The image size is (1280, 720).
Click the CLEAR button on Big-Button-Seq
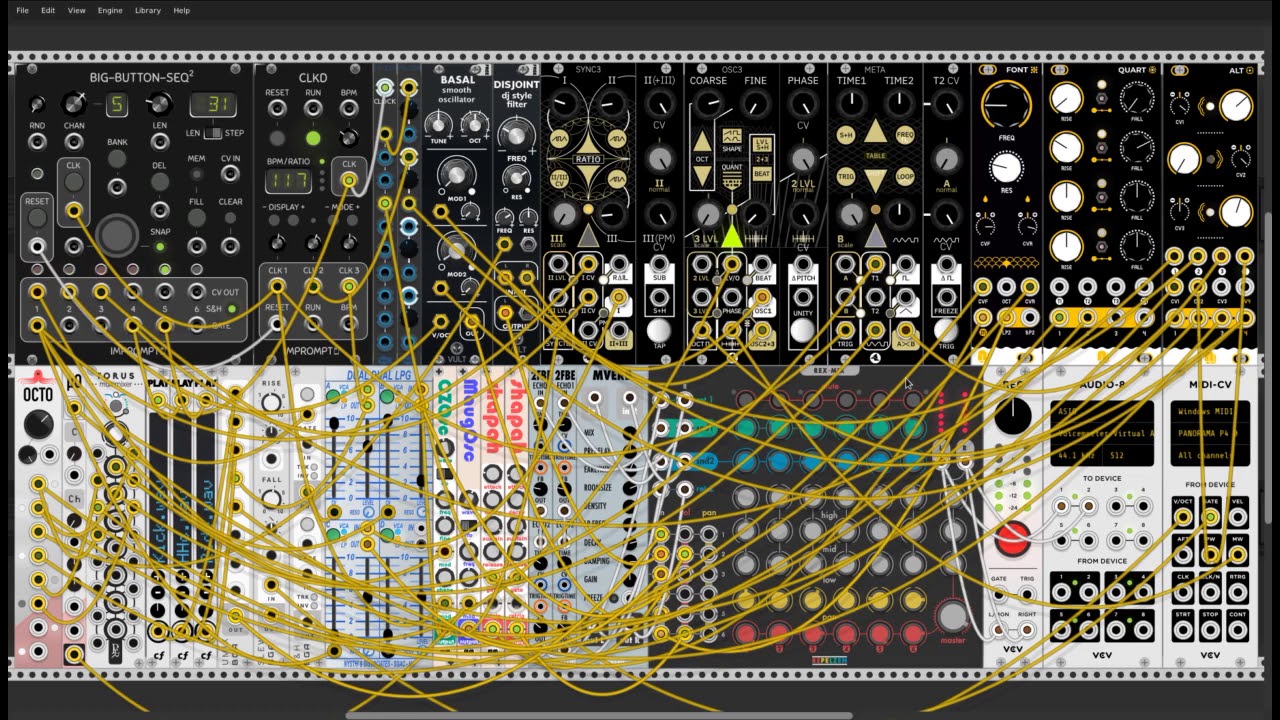(x=230, y=217)
